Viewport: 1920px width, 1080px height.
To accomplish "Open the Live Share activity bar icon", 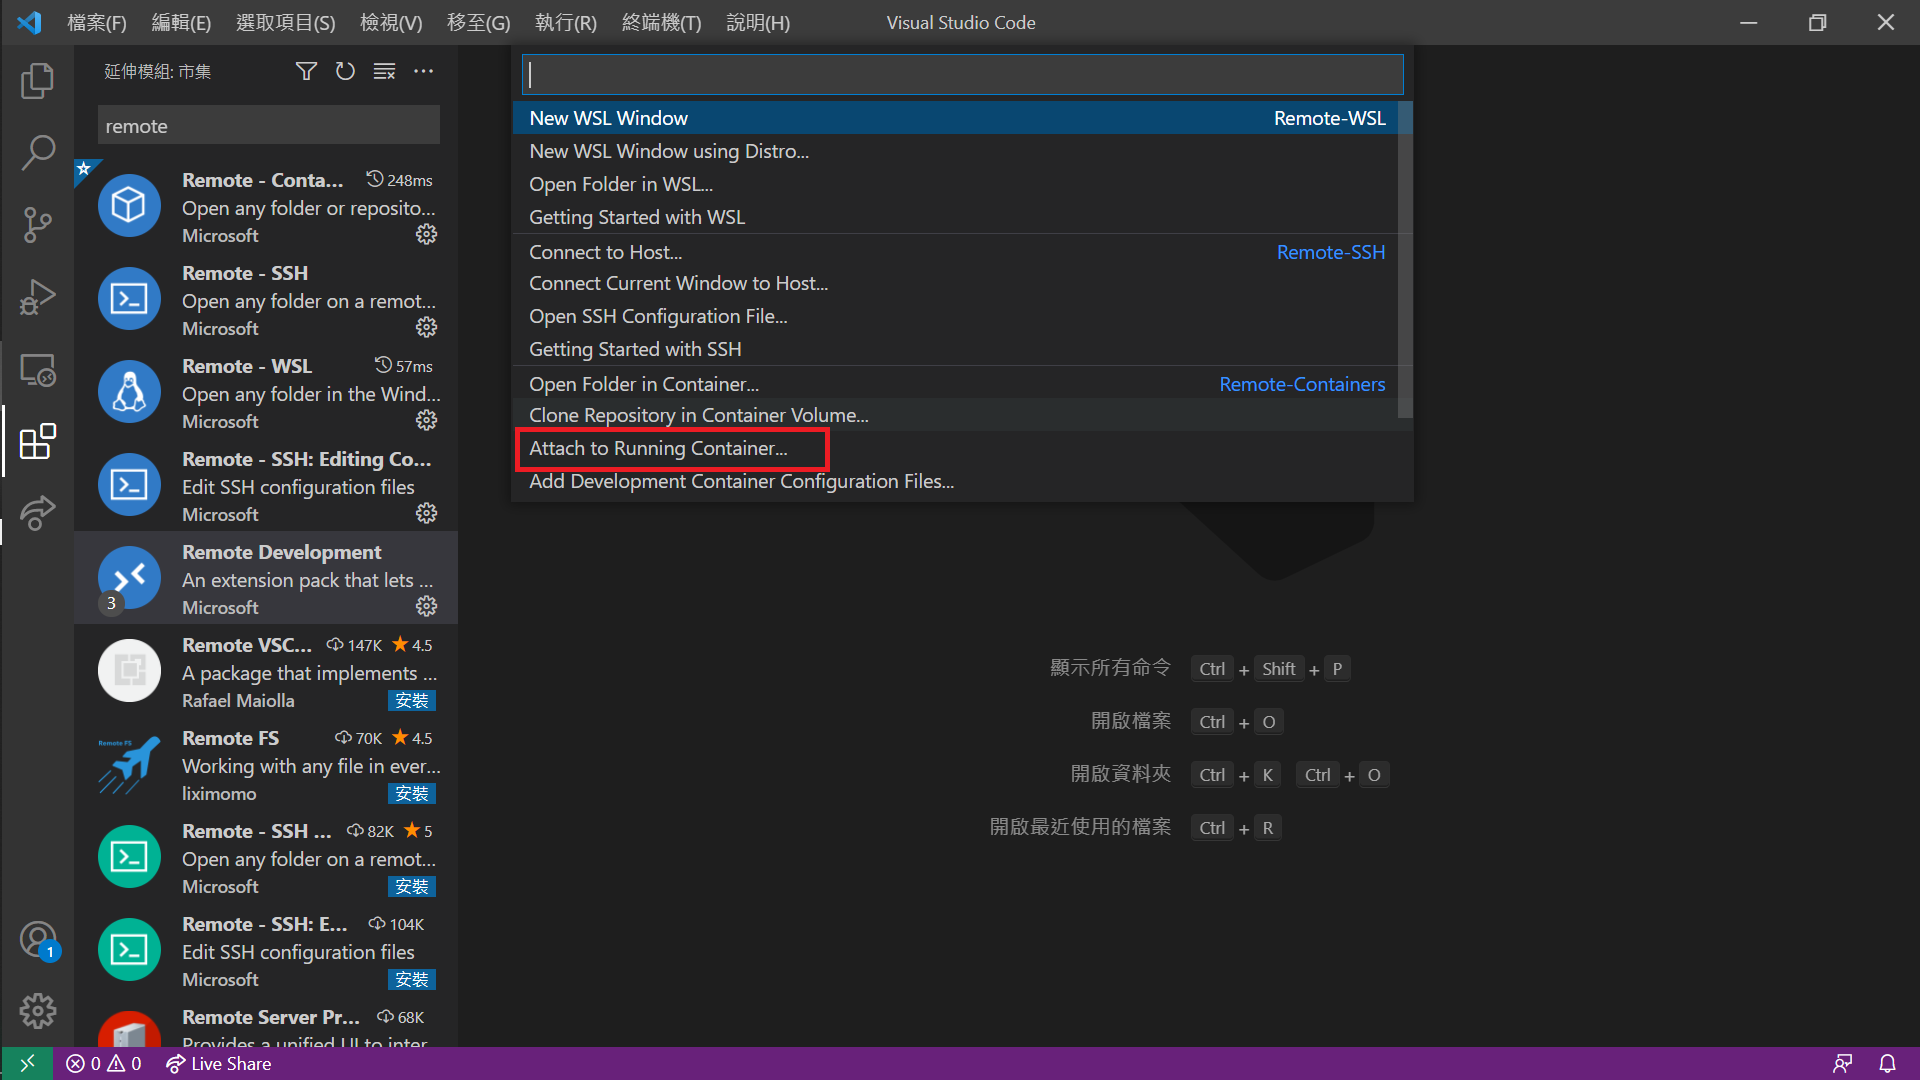I will pyautogui.click(x=37, y=513).
